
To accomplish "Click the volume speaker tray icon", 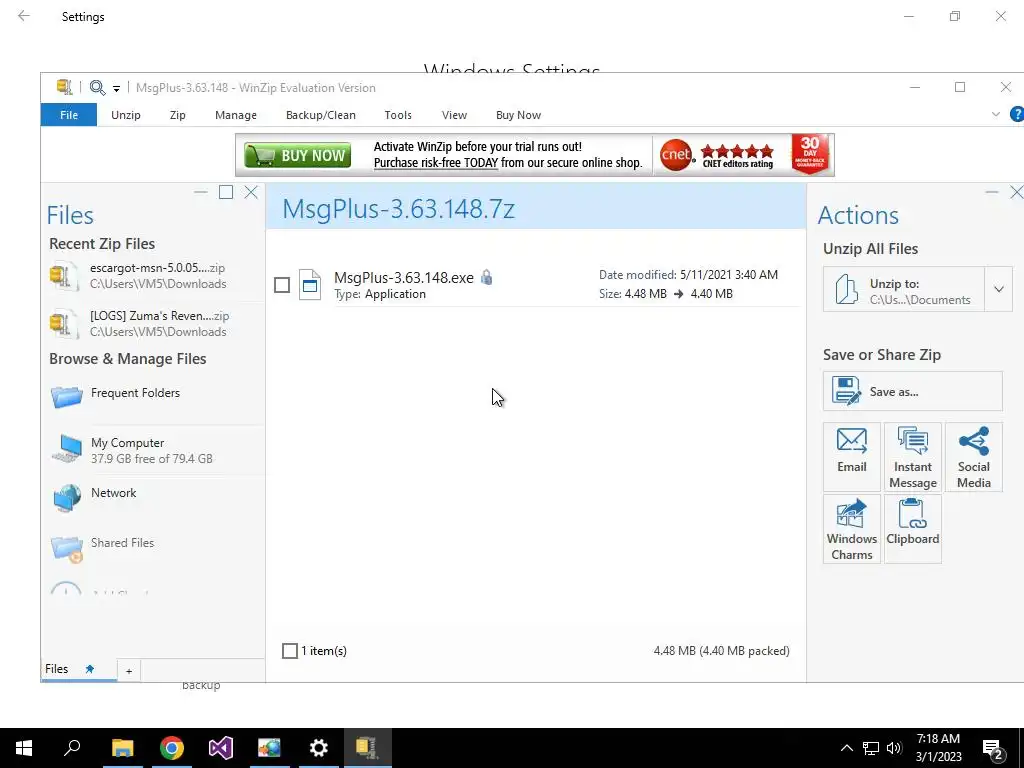I will (x=895, y=748).
